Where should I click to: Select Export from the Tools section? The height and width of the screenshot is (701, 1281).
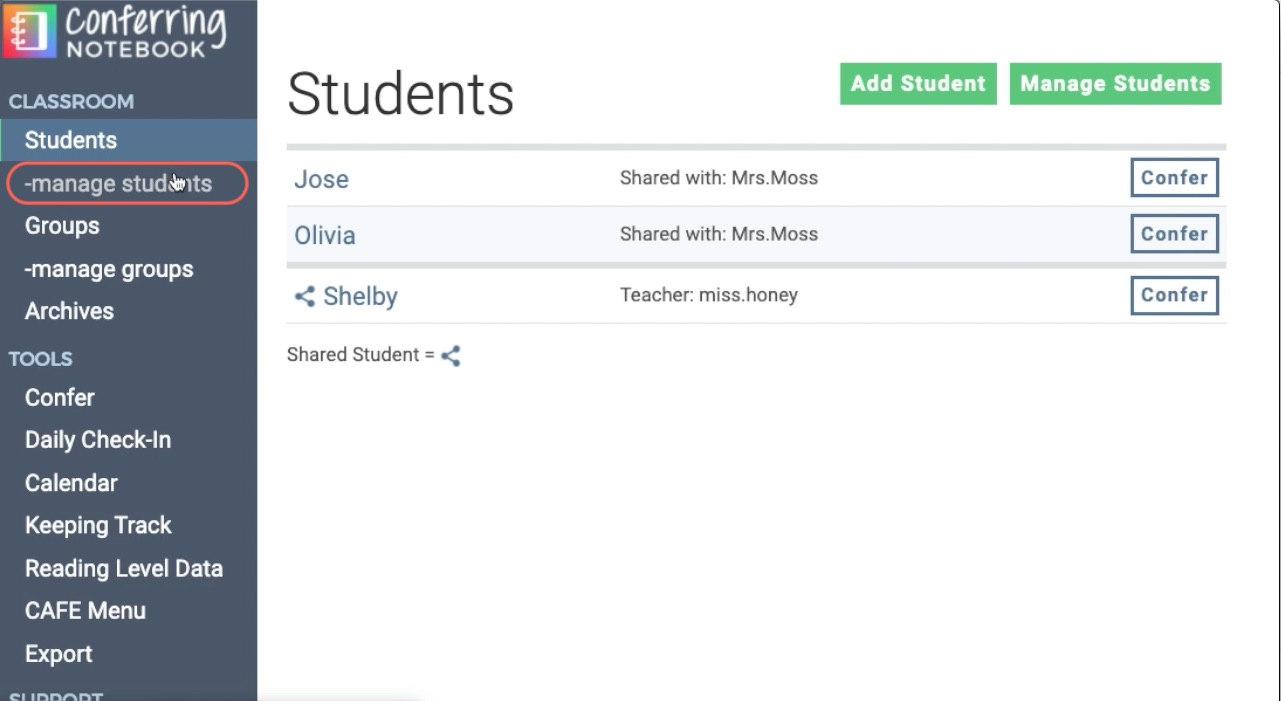point(58,653)
